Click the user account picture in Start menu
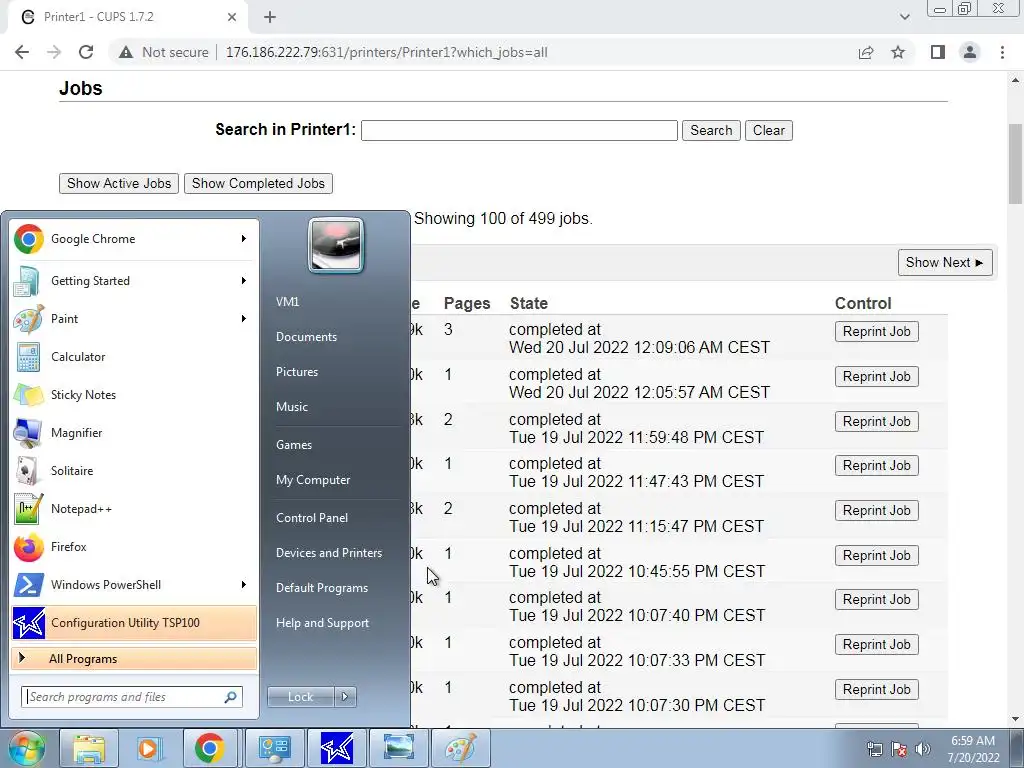Screen dimensions: 1024x768 pos(336,245)
